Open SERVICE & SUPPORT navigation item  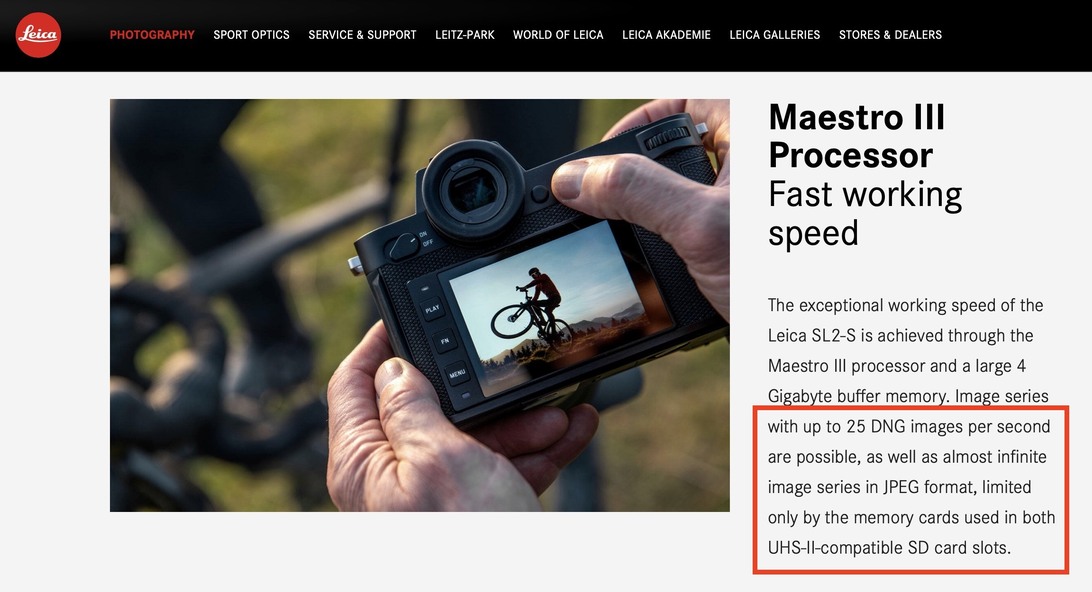(362, 35)
